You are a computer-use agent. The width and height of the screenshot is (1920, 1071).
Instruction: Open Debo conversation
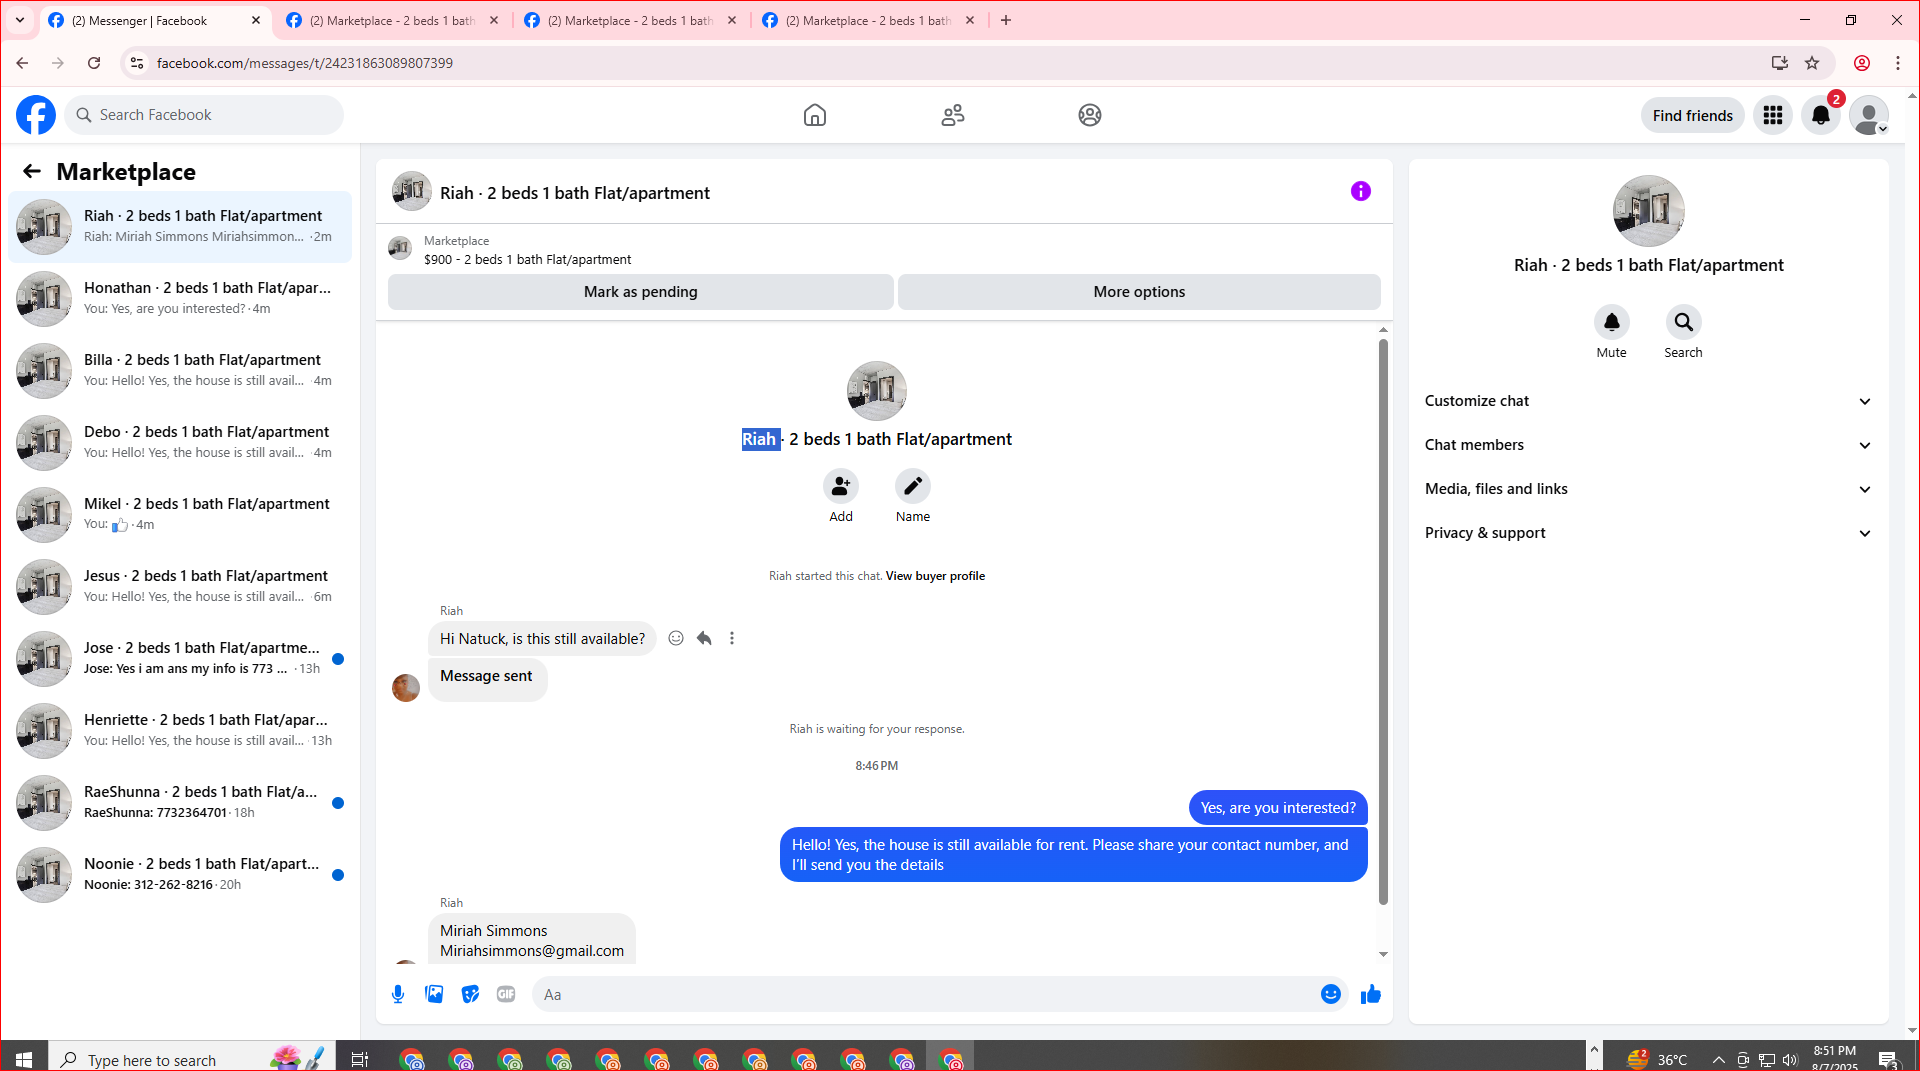(x=180, y=443)
